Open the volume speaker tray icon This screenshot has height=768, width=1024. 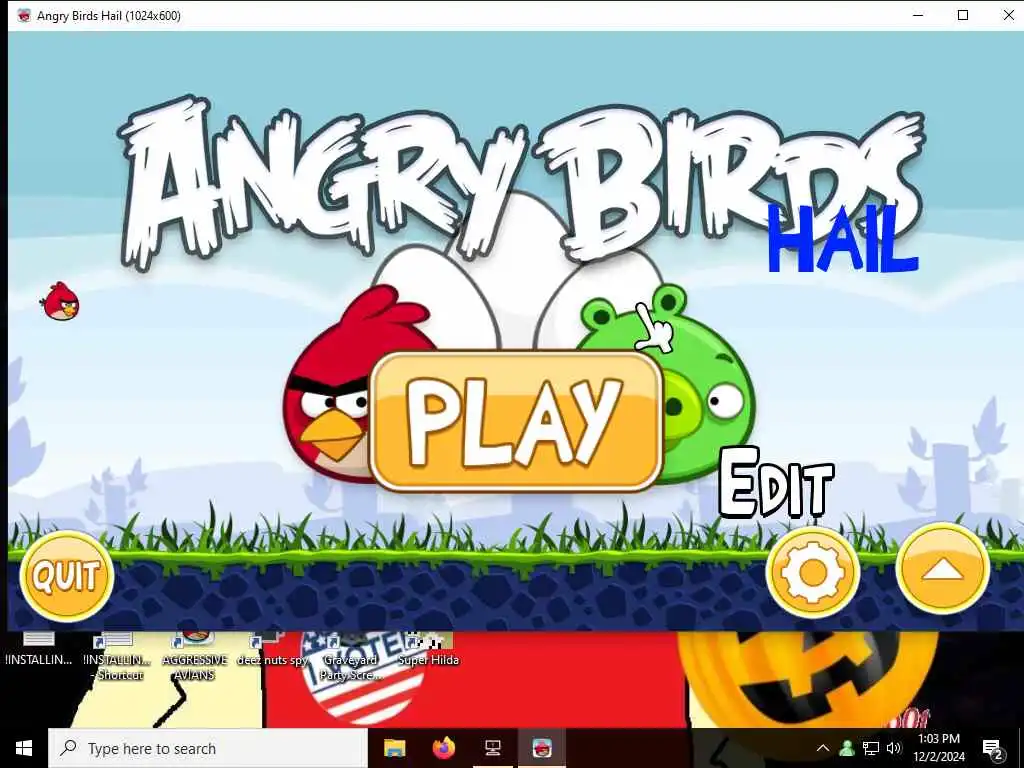click(x=894, y=748)
